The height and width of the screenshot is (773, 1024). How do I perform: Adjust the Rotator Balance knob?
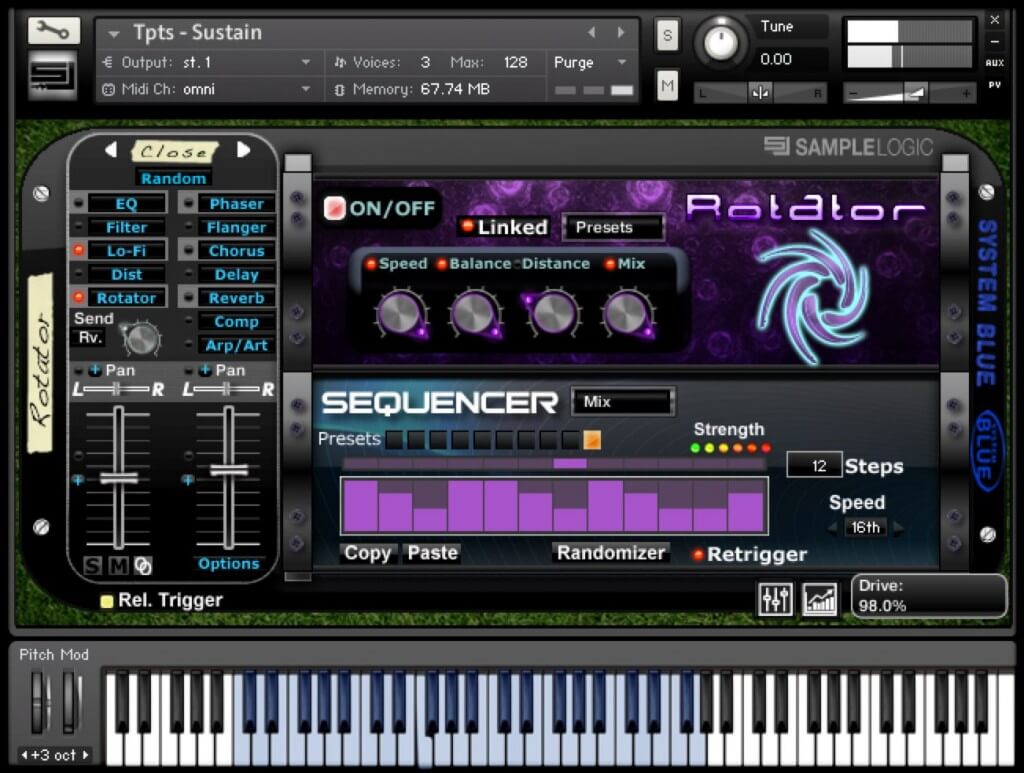click(x=475, y=314)
